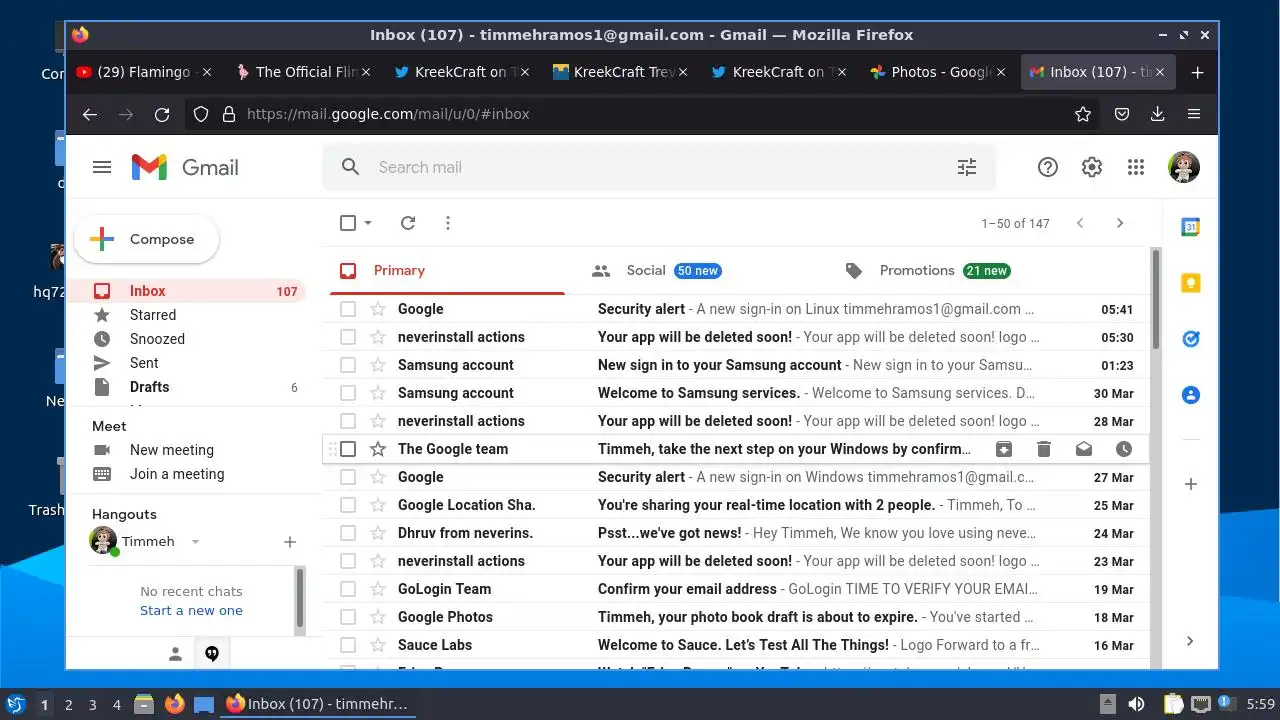Viewport: 1280px width, 720px height.
Task: Star the Google Location Sharing email
Action: pos(378,505)
